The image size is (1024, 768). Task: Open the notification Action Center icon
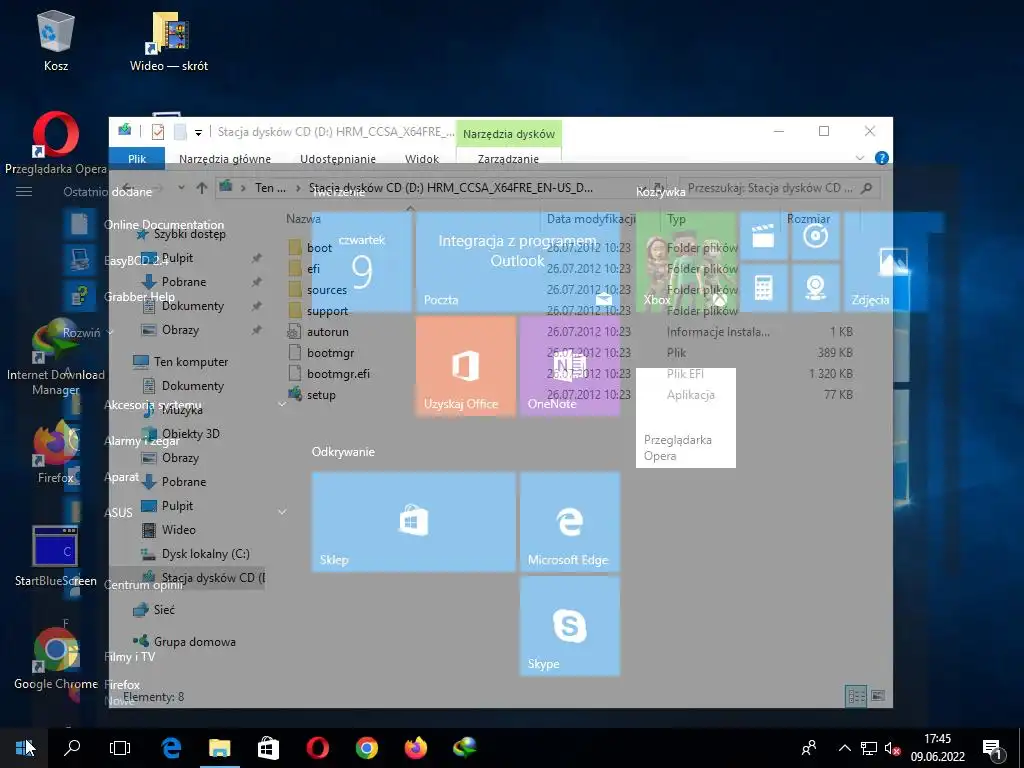point(993,748)
